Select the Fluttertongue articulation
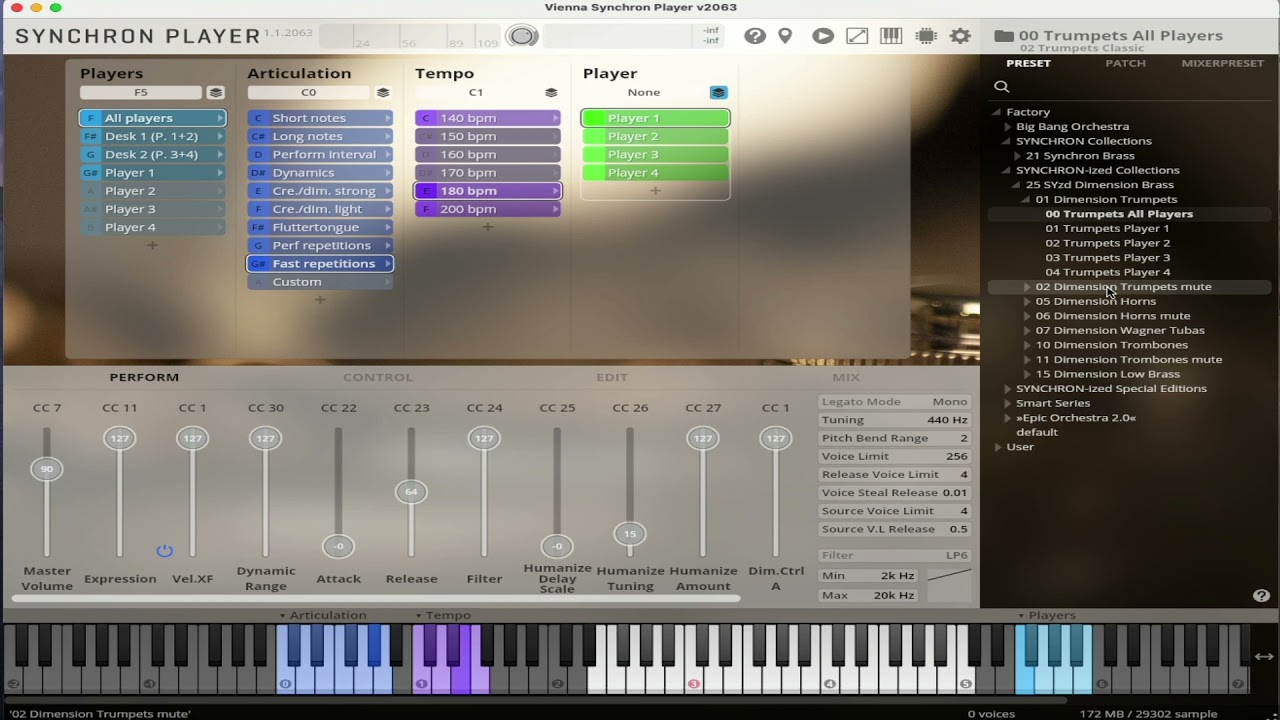This screenshot has width=1280, height=720. pos(320,227)
